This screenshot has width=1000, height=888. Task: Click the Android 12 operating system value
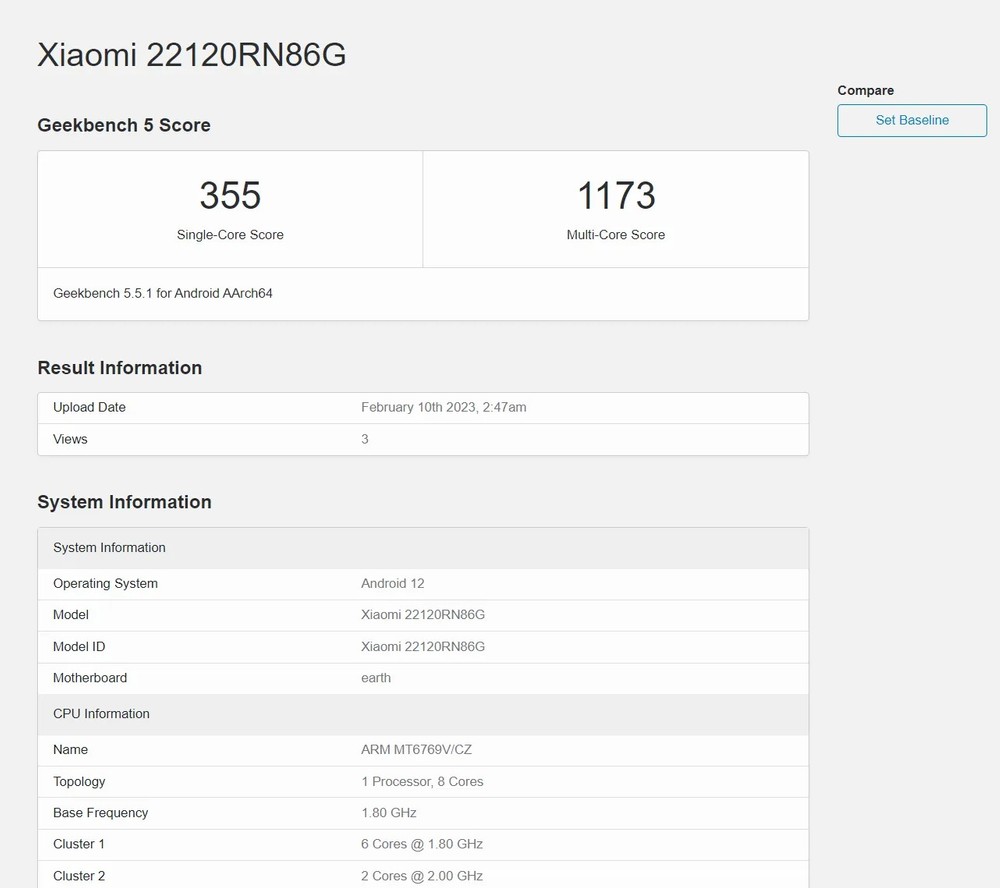[x=393, y=583]
